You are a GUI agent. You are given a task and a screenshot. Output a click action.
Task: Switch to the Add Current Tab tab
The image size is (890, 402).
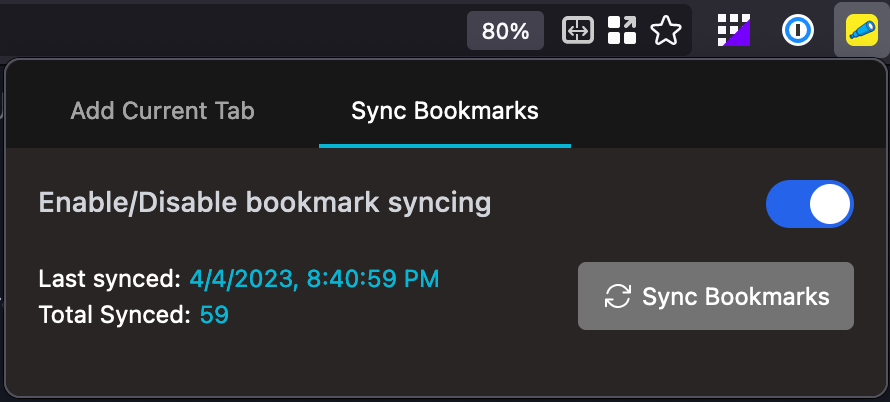click(162, 111)
